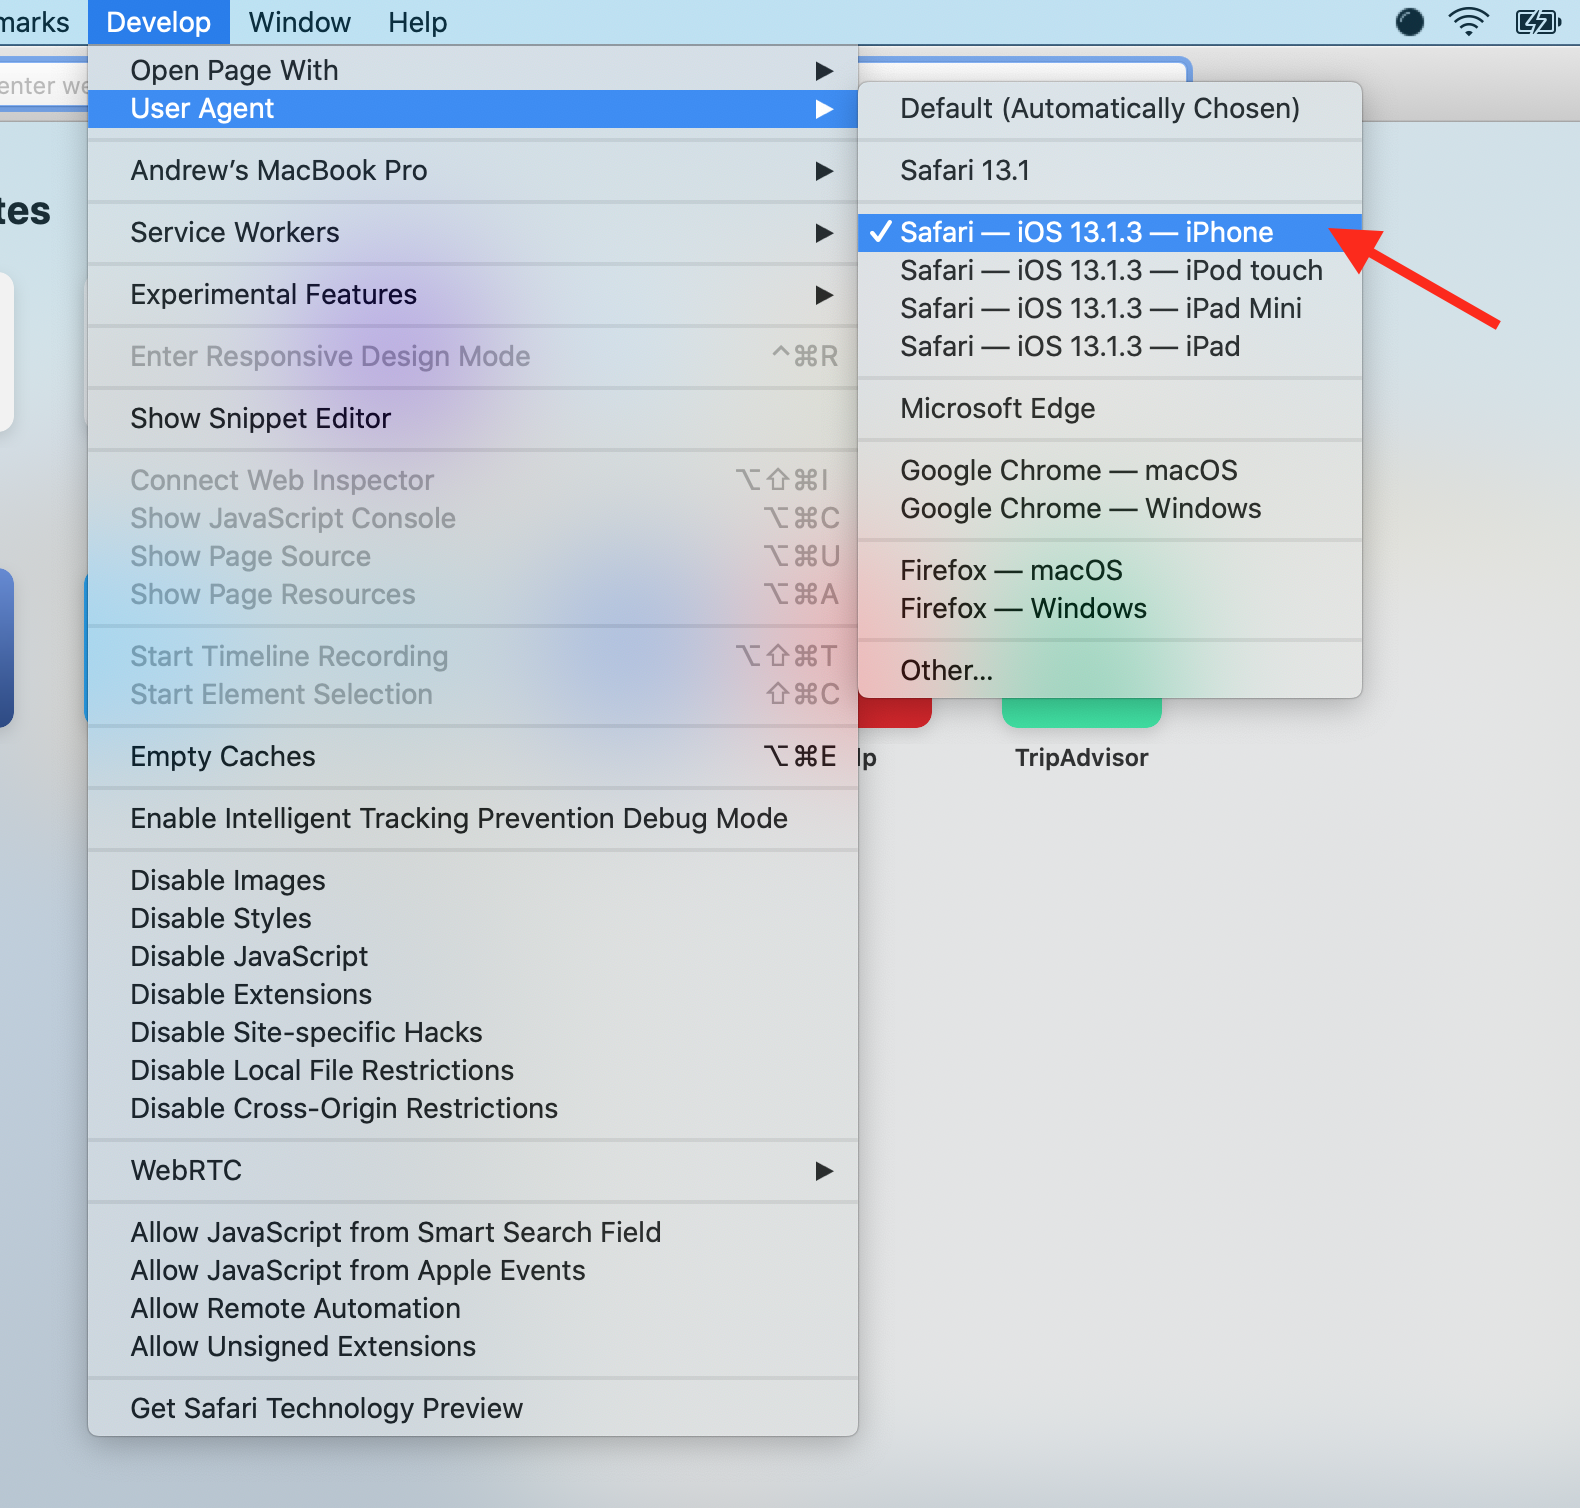This screenshot has width=1580, height=1508.
Task: Open the Window menu
Action: [299, 22]
